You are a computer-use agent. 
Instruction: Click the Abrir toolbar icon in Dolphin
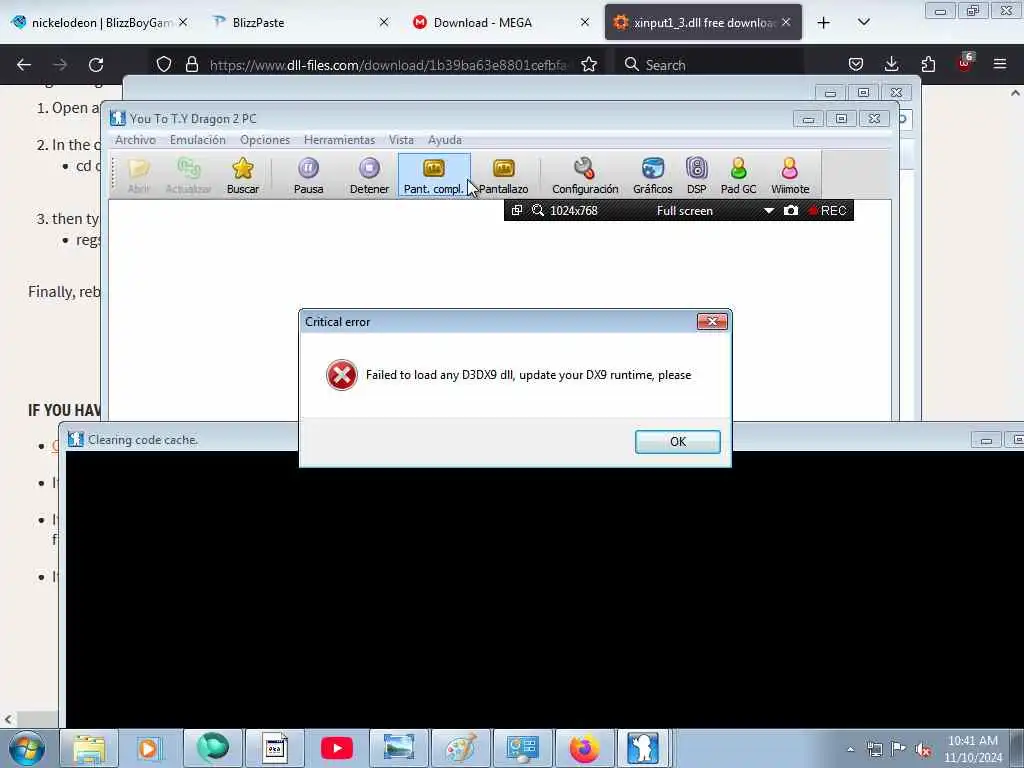[x=138, y=176]
